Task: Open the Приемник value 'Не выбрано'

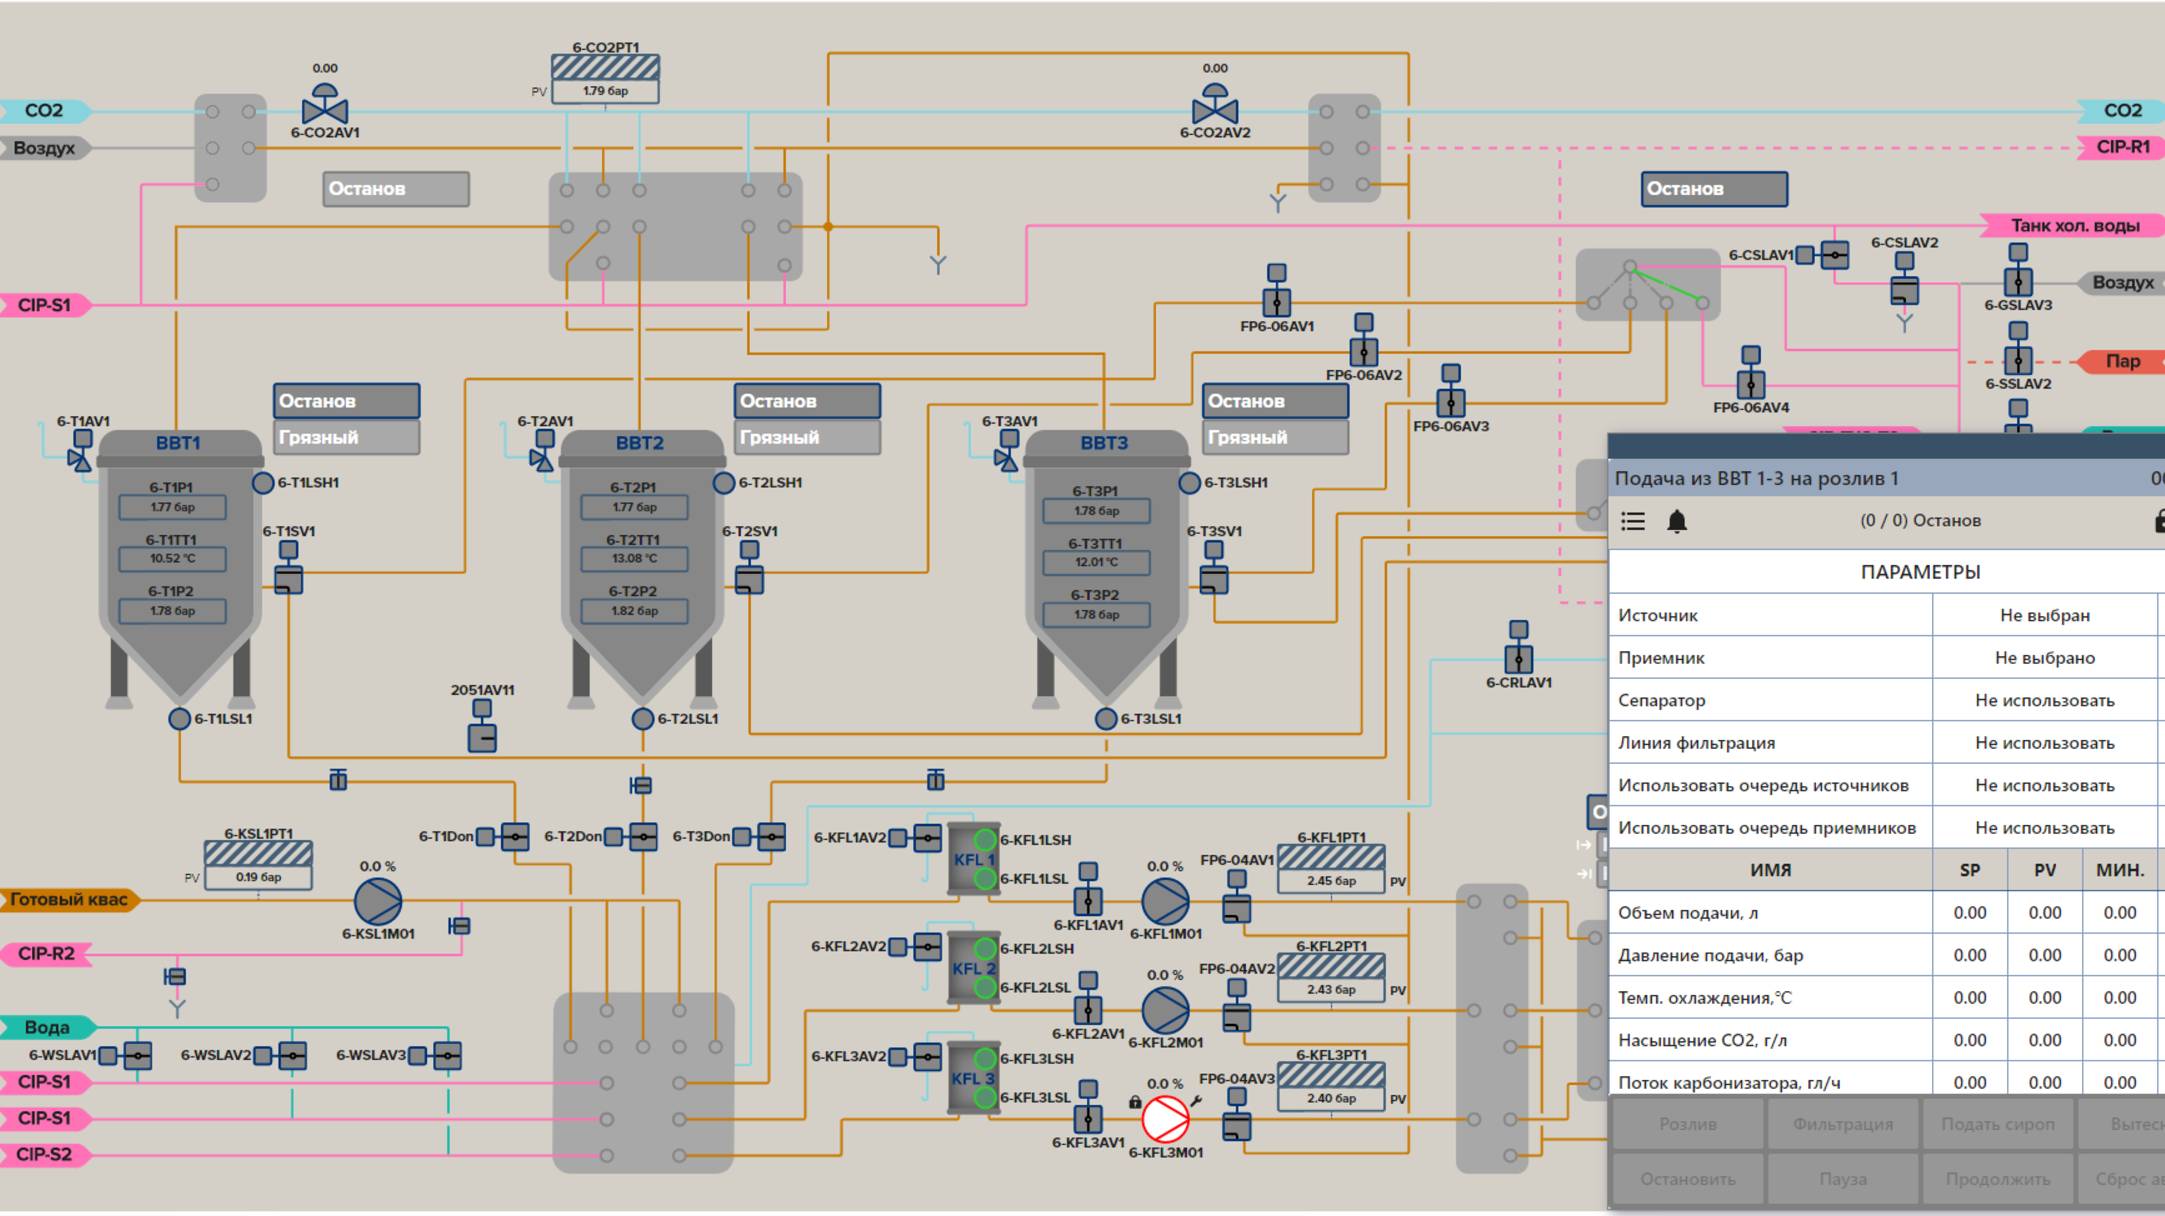Action: 2044,658
